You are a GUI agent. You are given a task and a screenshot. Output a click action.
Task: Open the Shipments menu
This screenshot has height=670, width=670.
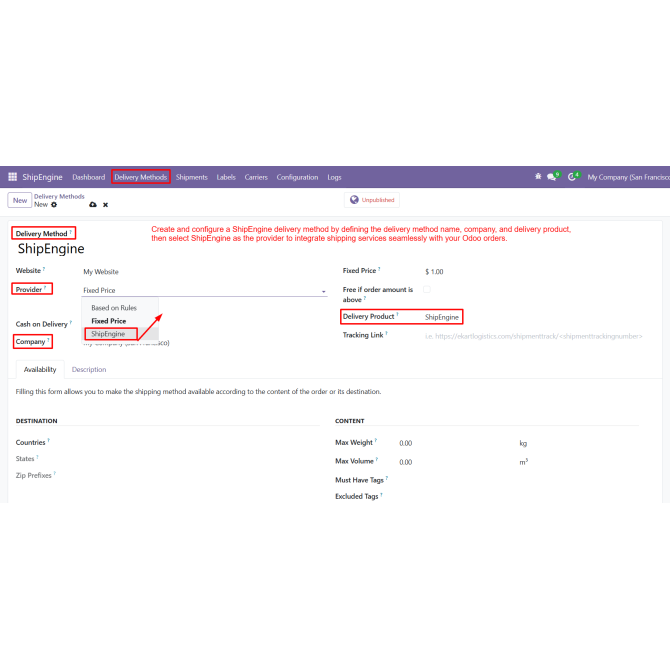click(x=191, y=177)
